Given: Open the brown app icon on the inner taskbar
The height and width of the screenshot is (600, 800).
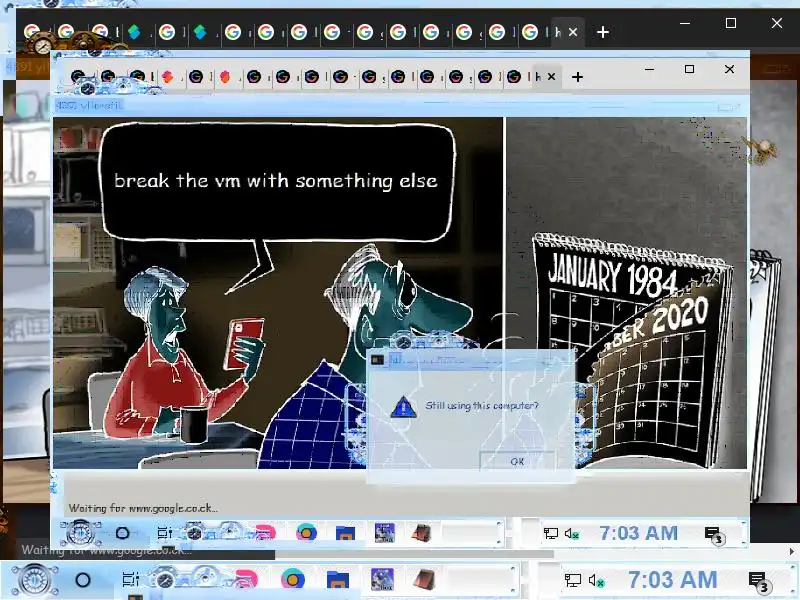Looking at the screenshot, I should (421, 533).
